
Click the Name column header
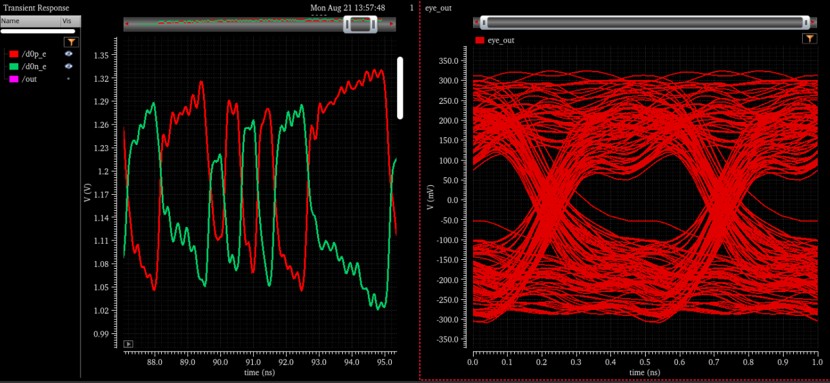tap(30, 21)
